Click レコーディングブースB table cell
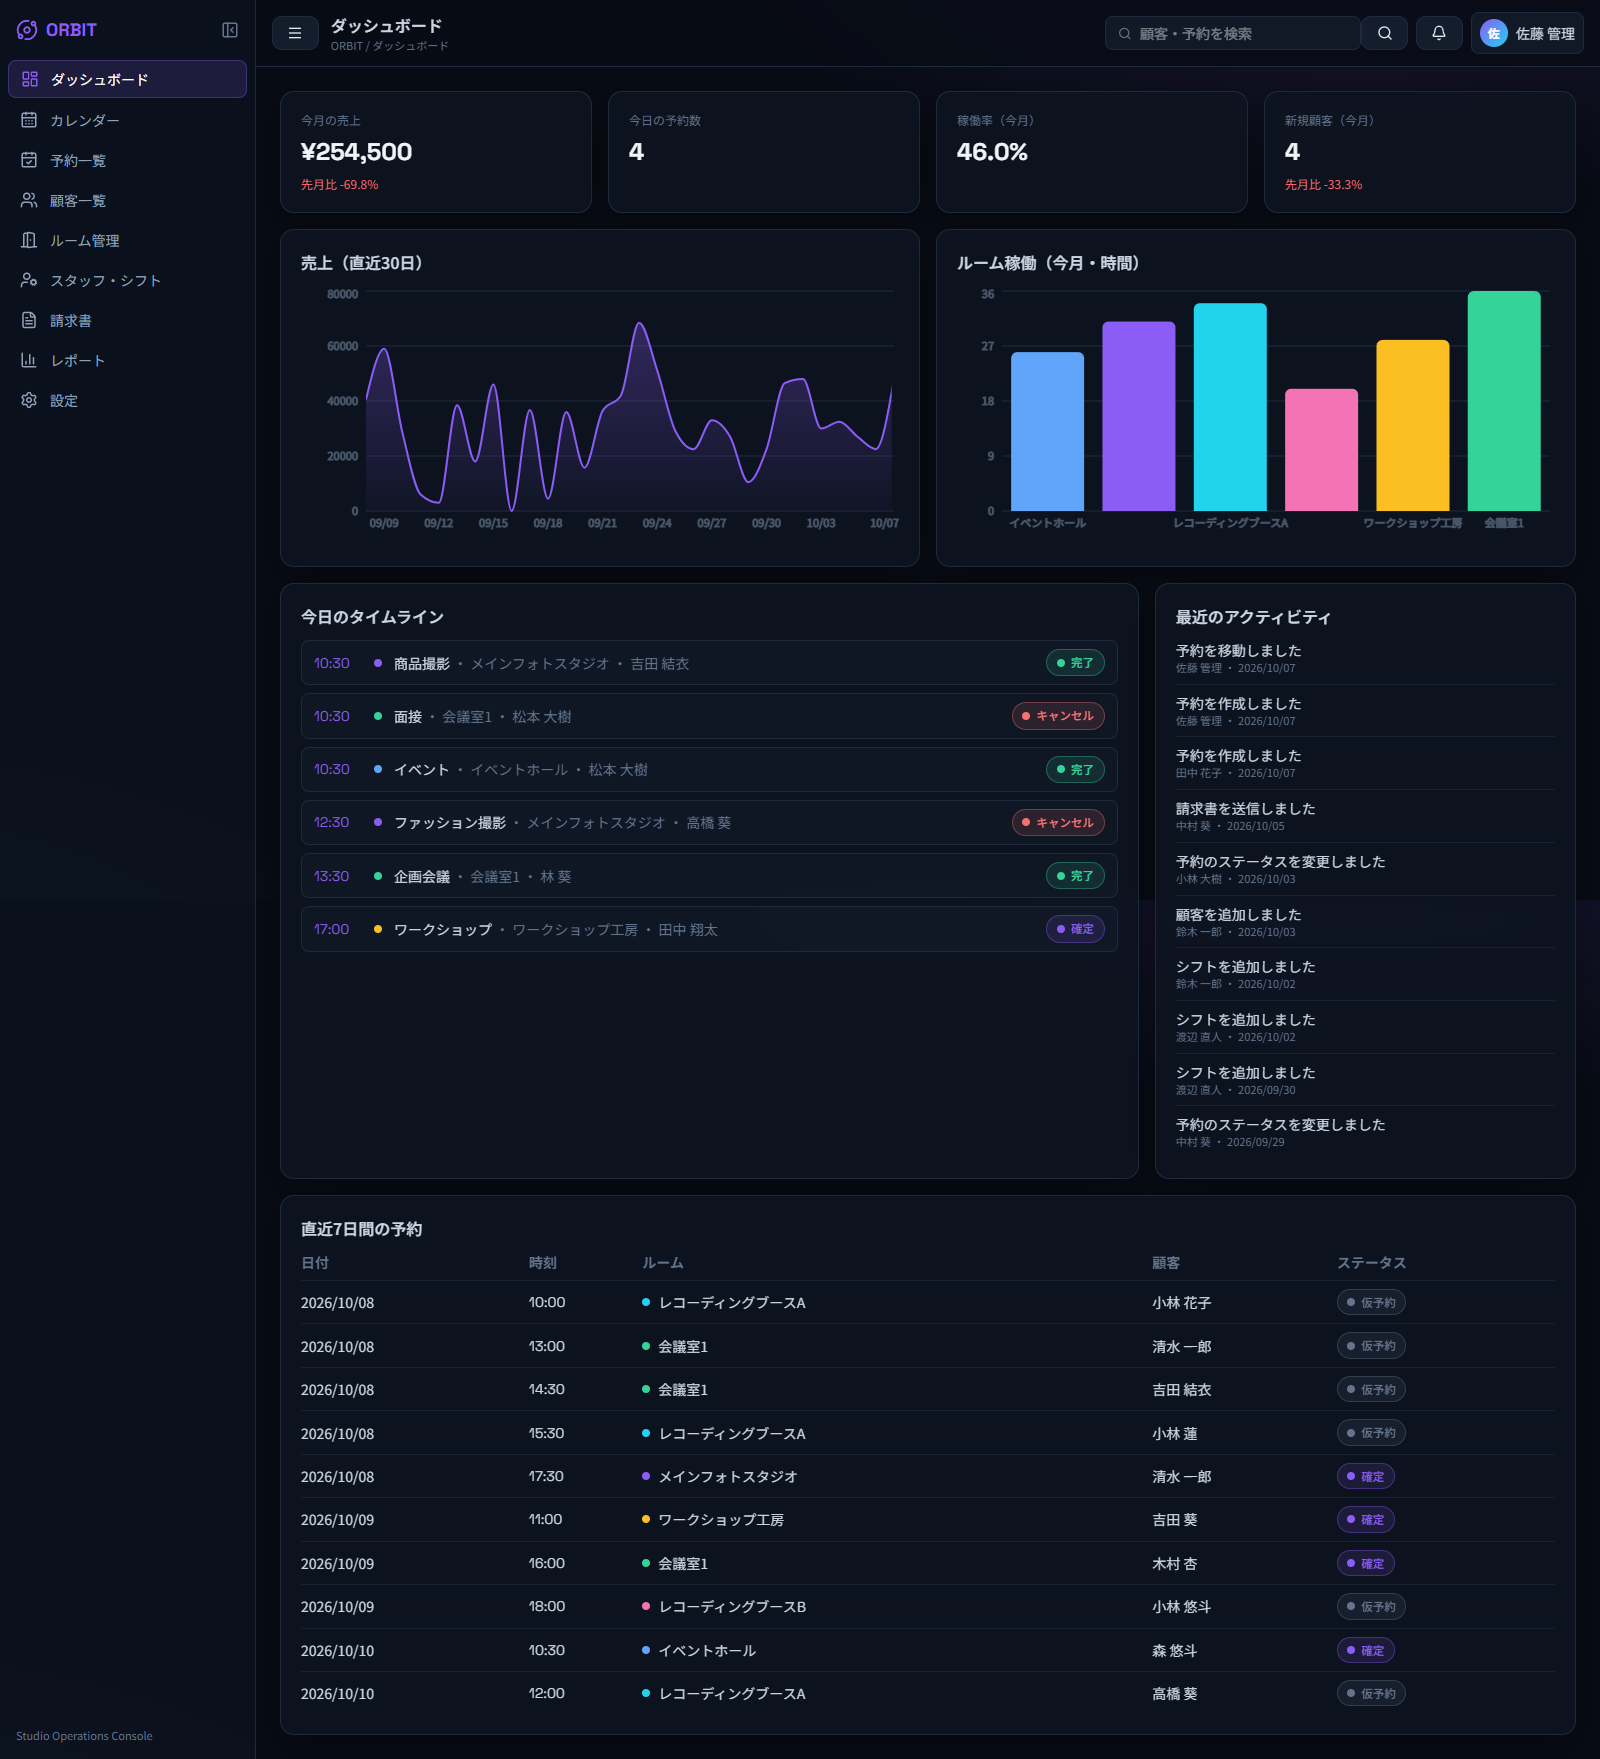 coord(732,1607)
